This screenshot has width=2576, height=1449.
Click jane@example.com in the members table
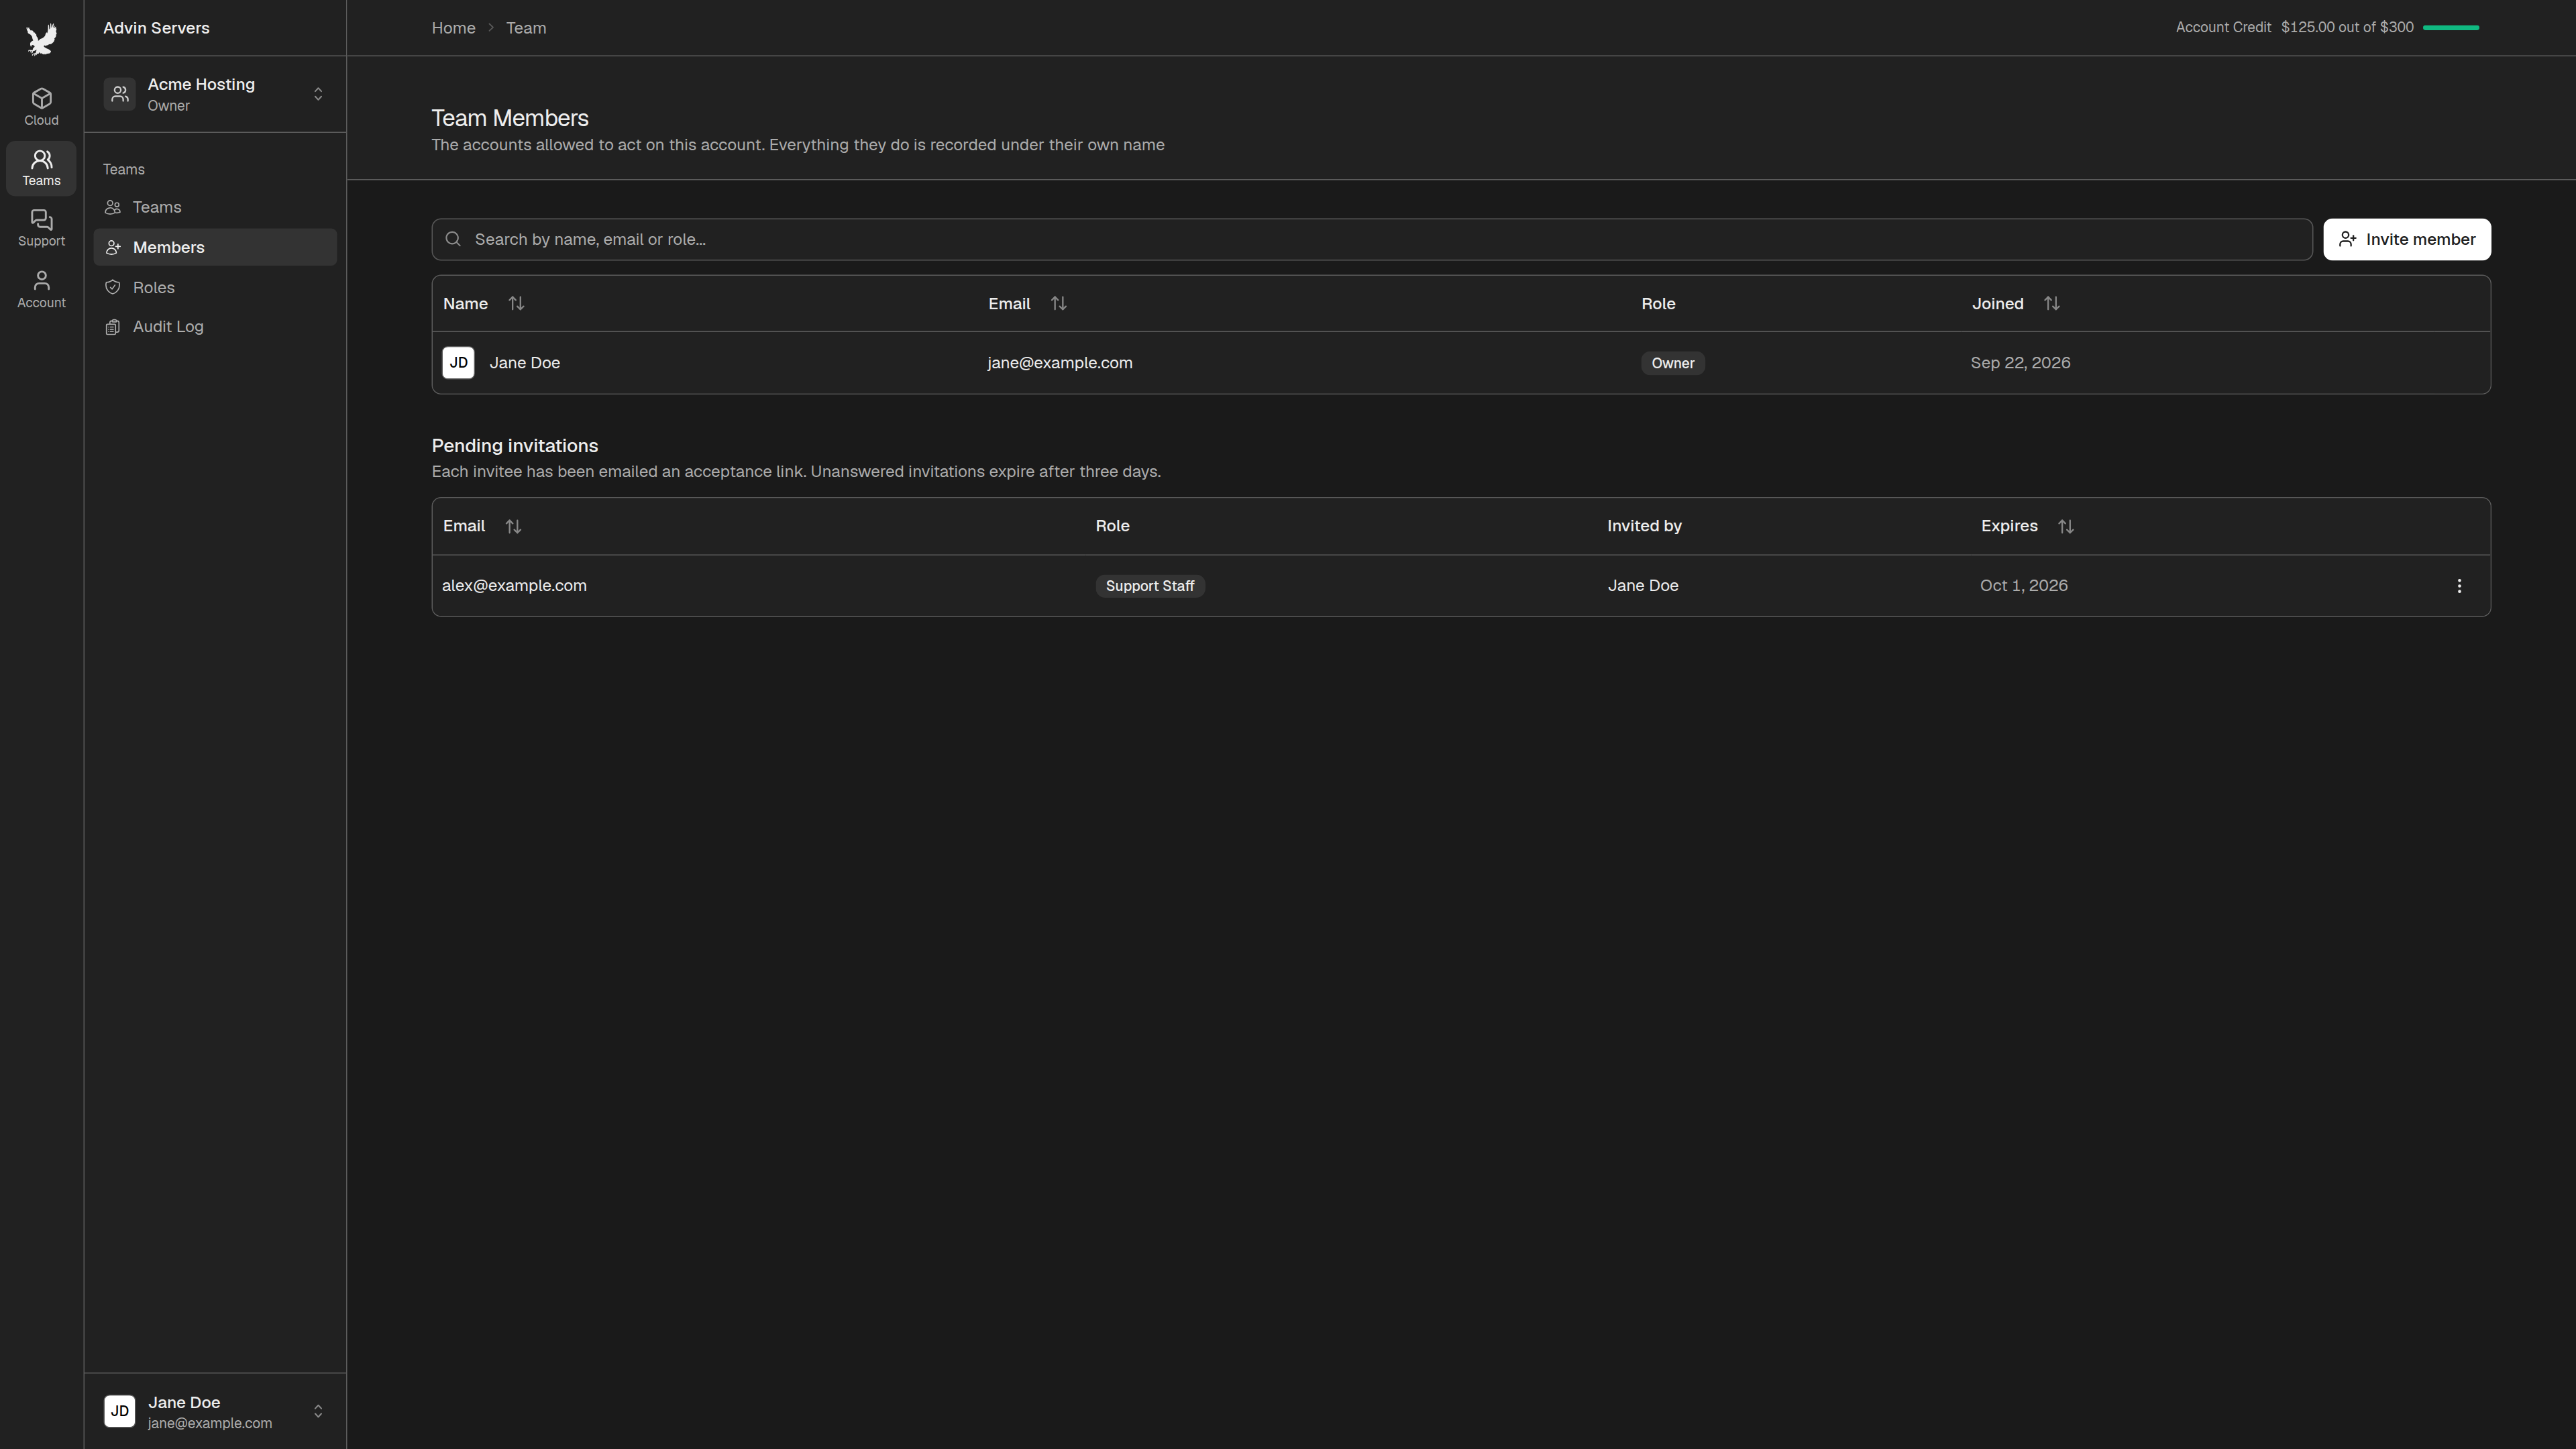point(1060,363)
